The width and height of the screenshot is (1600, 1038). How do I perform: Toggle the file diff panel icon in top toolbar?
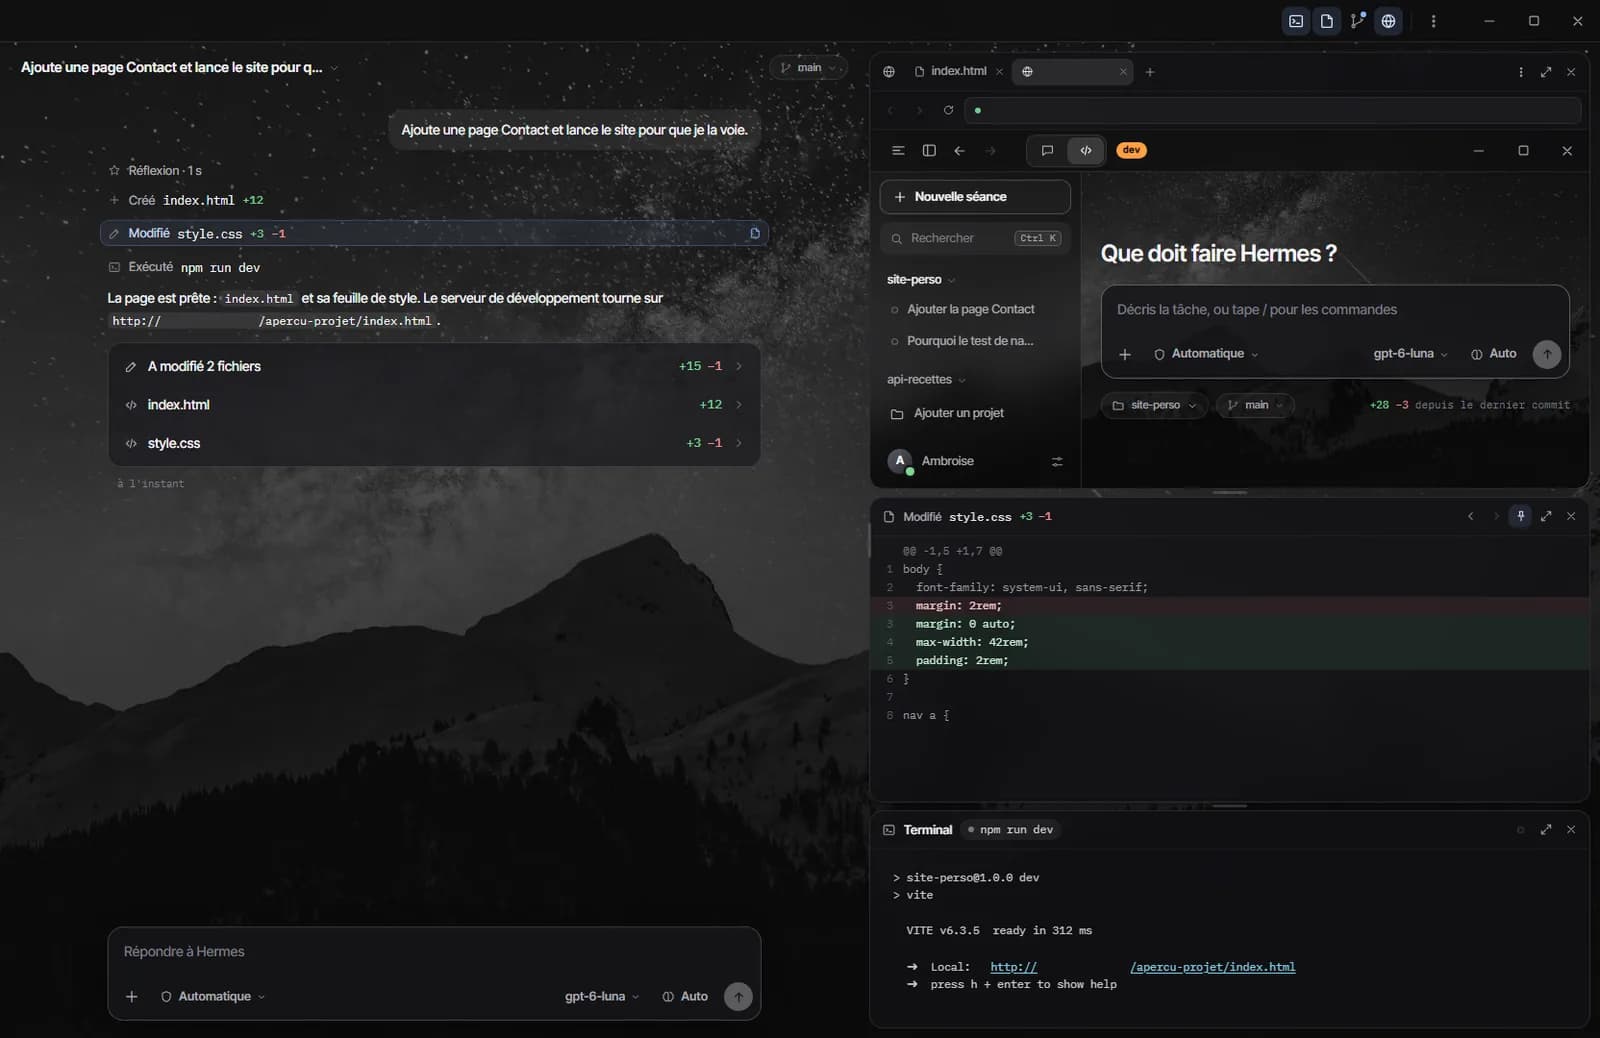click(1327, 21)
